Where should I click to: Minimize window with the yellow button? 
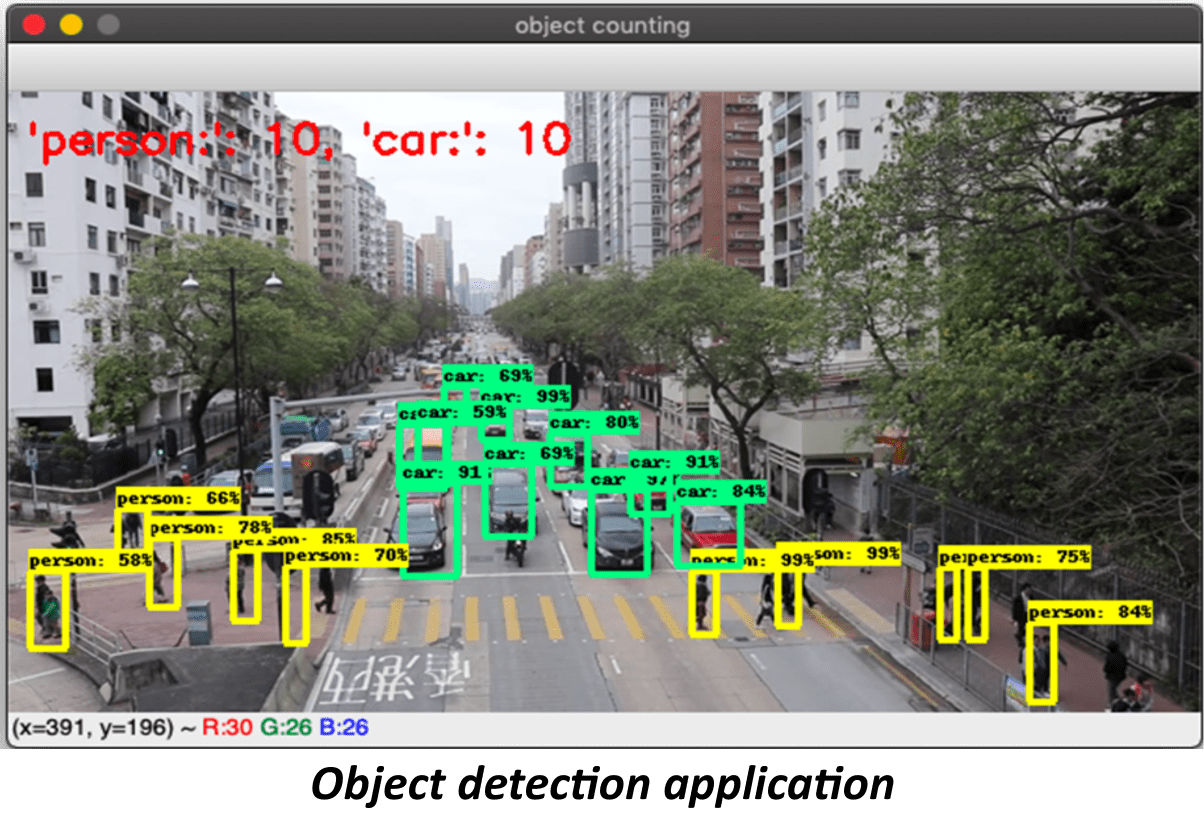[71, 25]
